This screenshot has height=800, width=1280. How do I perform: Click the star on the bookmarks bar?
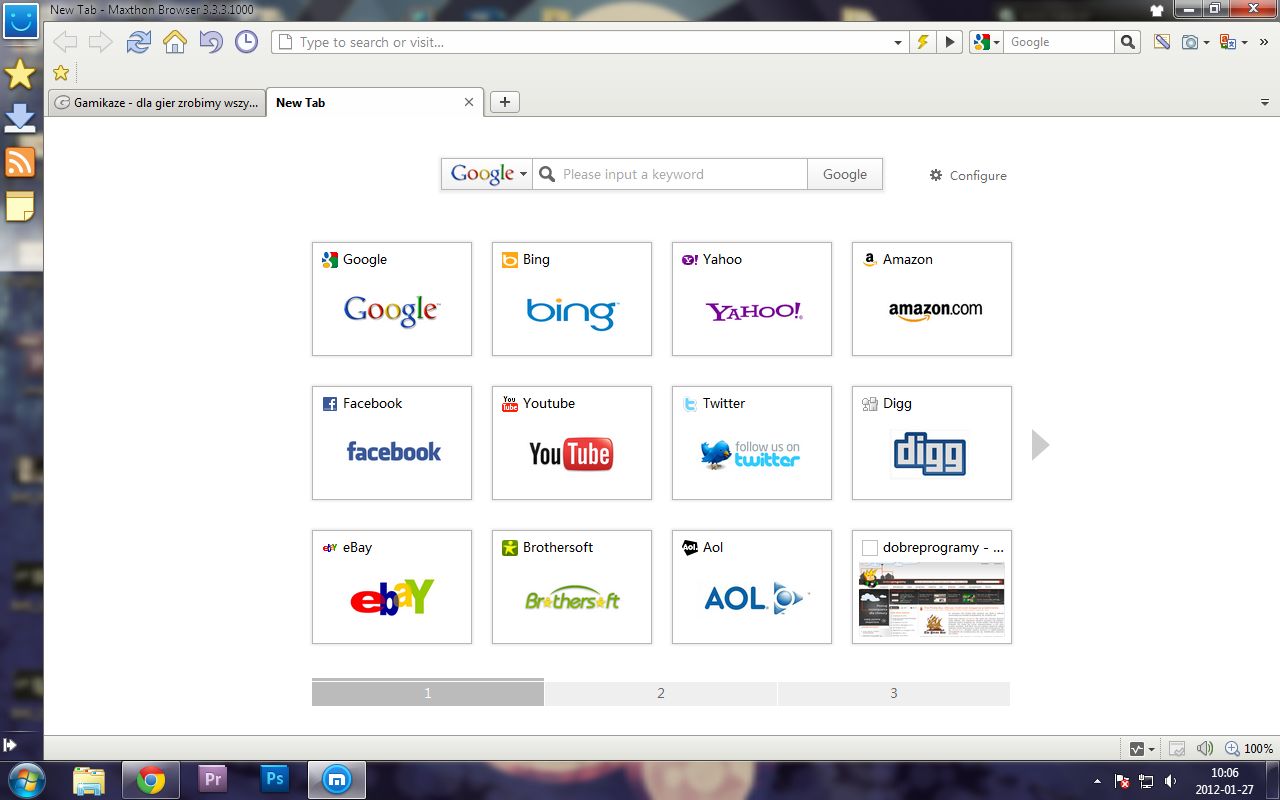(60, 72)
